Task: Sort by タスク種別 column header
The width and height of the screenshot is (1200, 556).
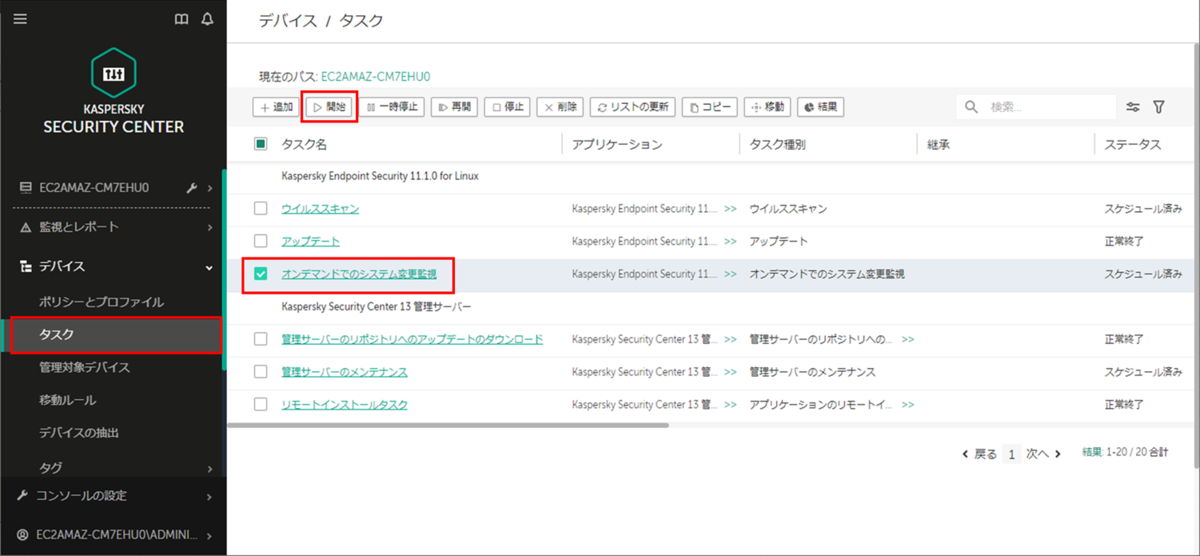Action: tap(777, 144)
